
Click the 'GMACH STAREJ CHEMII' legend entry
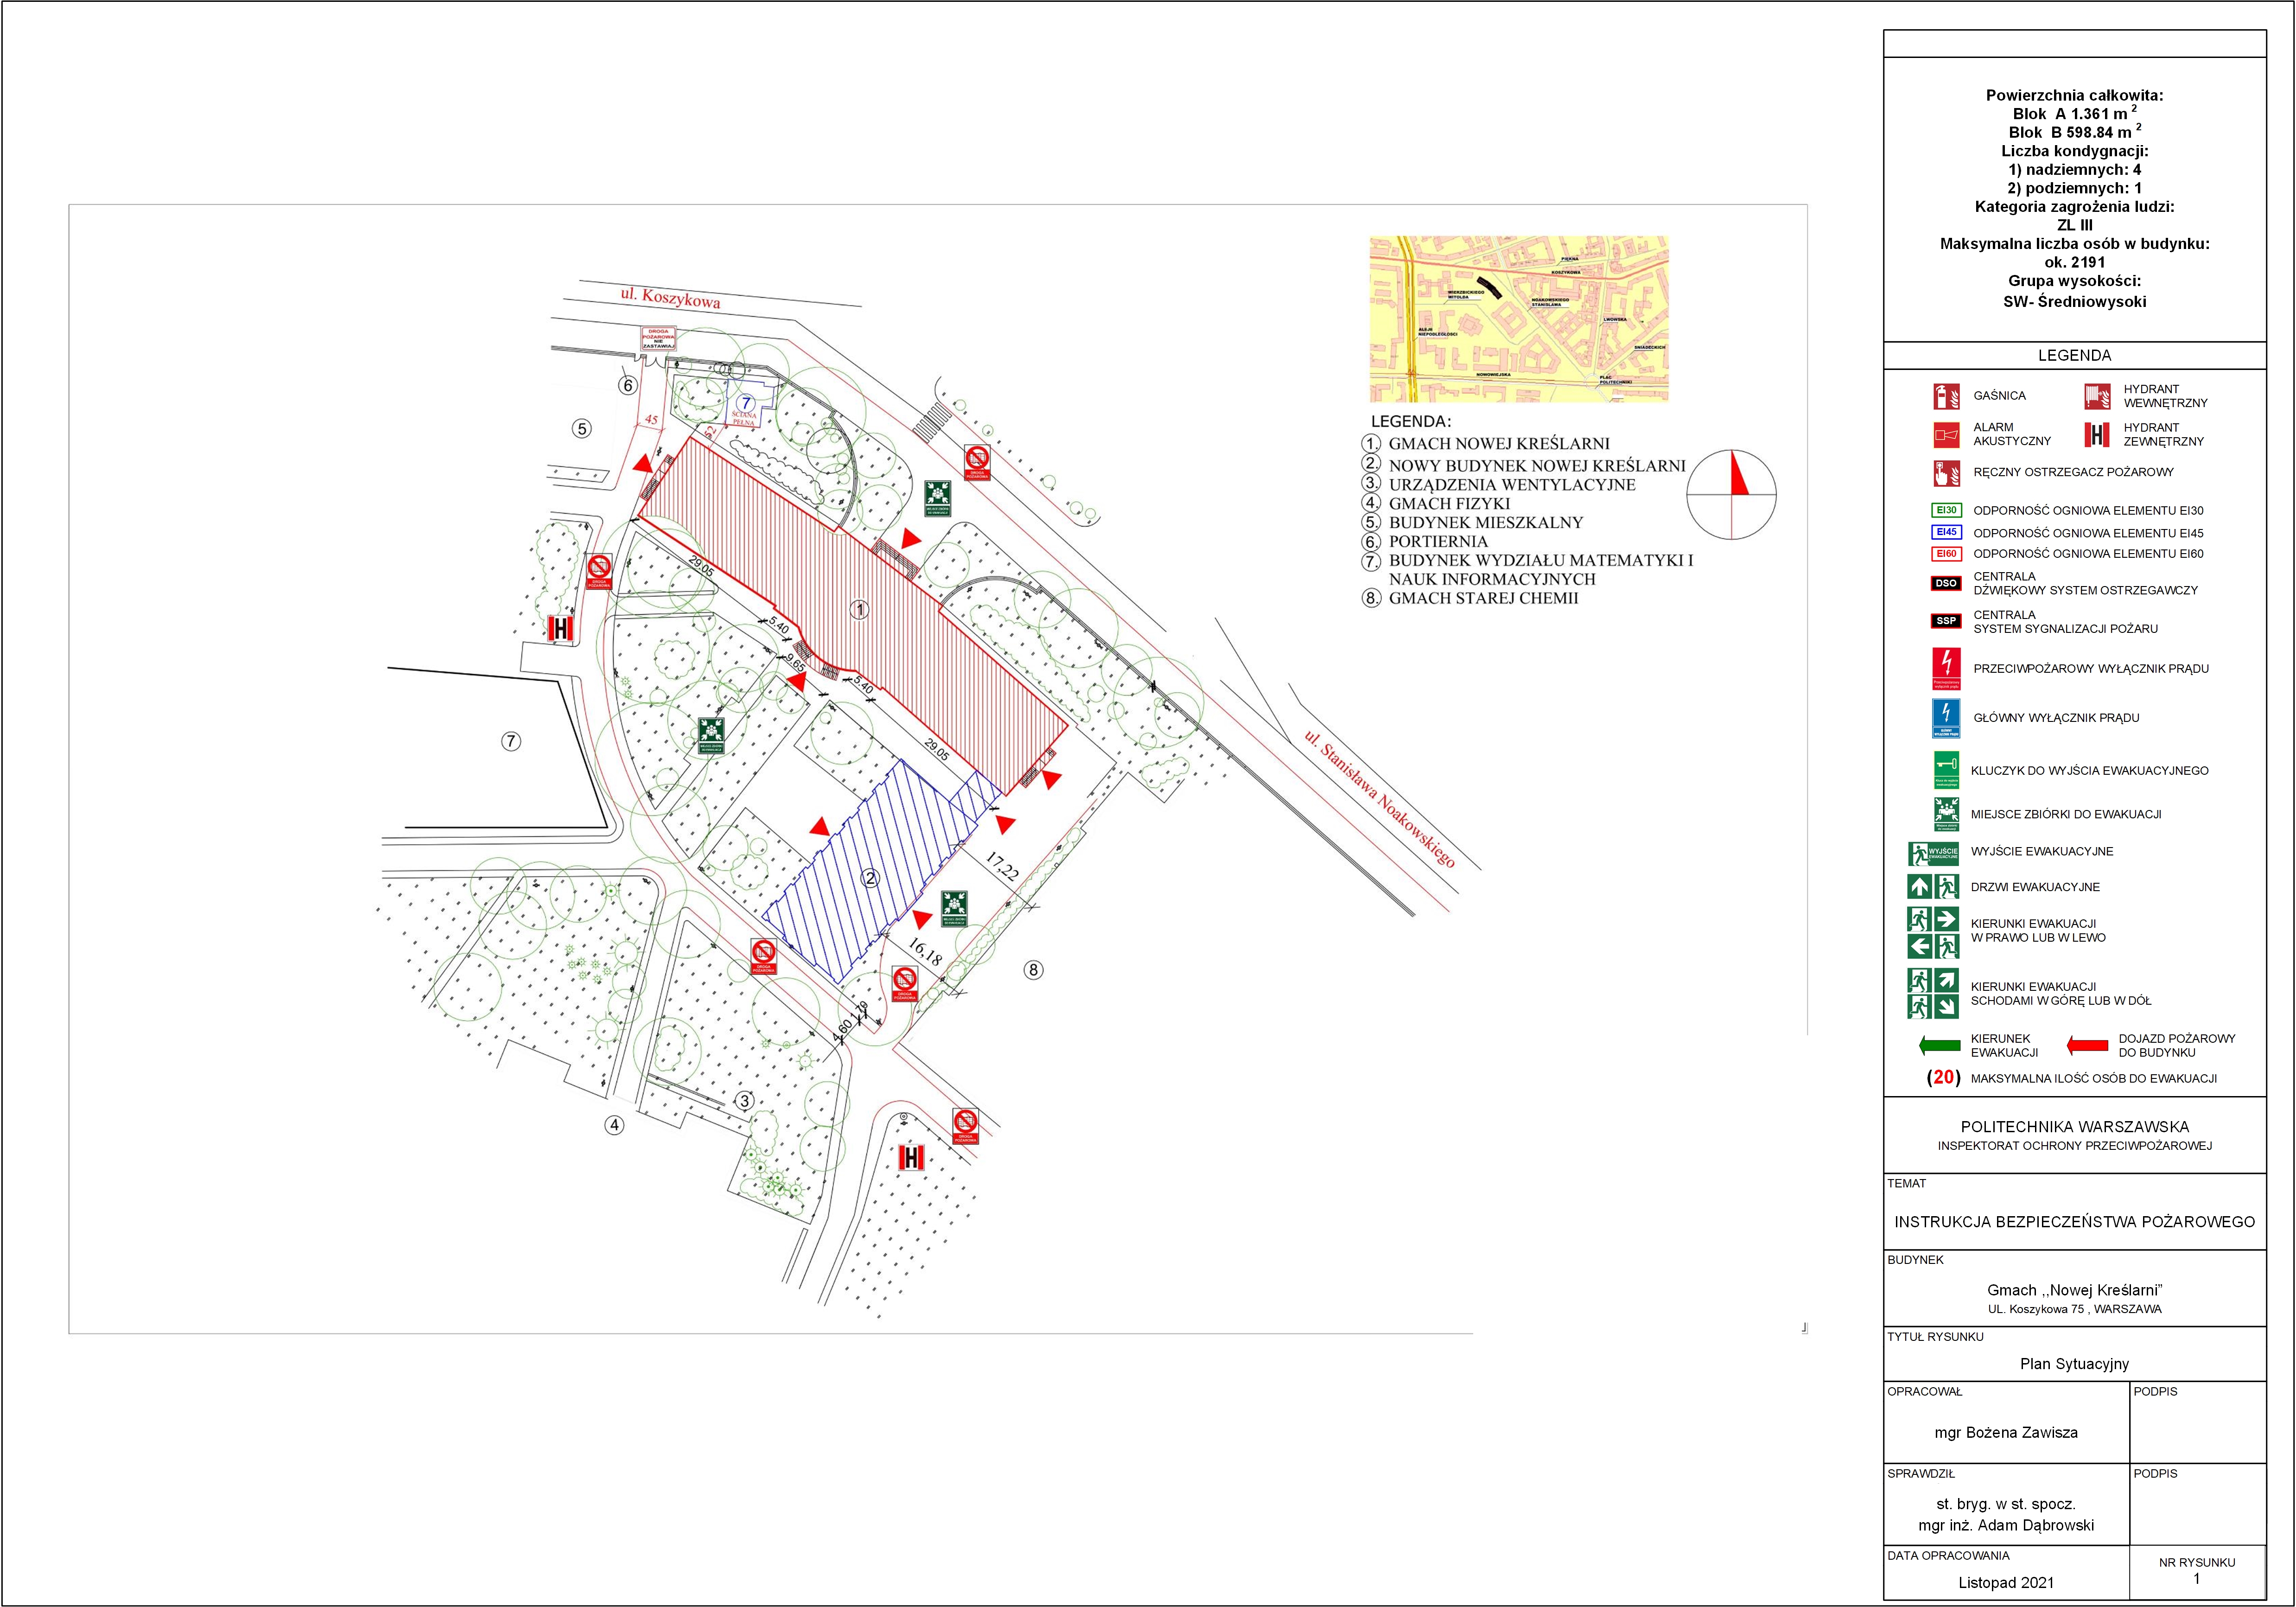(x=1483, y=598)
